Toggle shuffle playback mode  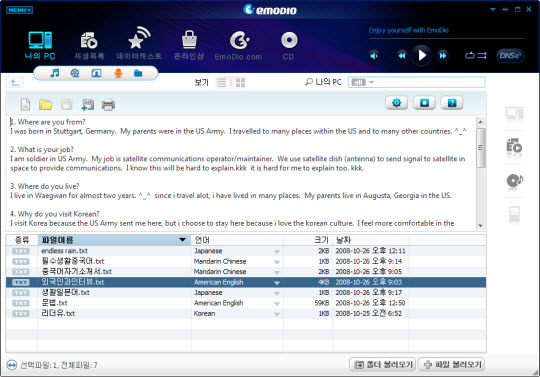pos(482,55)
